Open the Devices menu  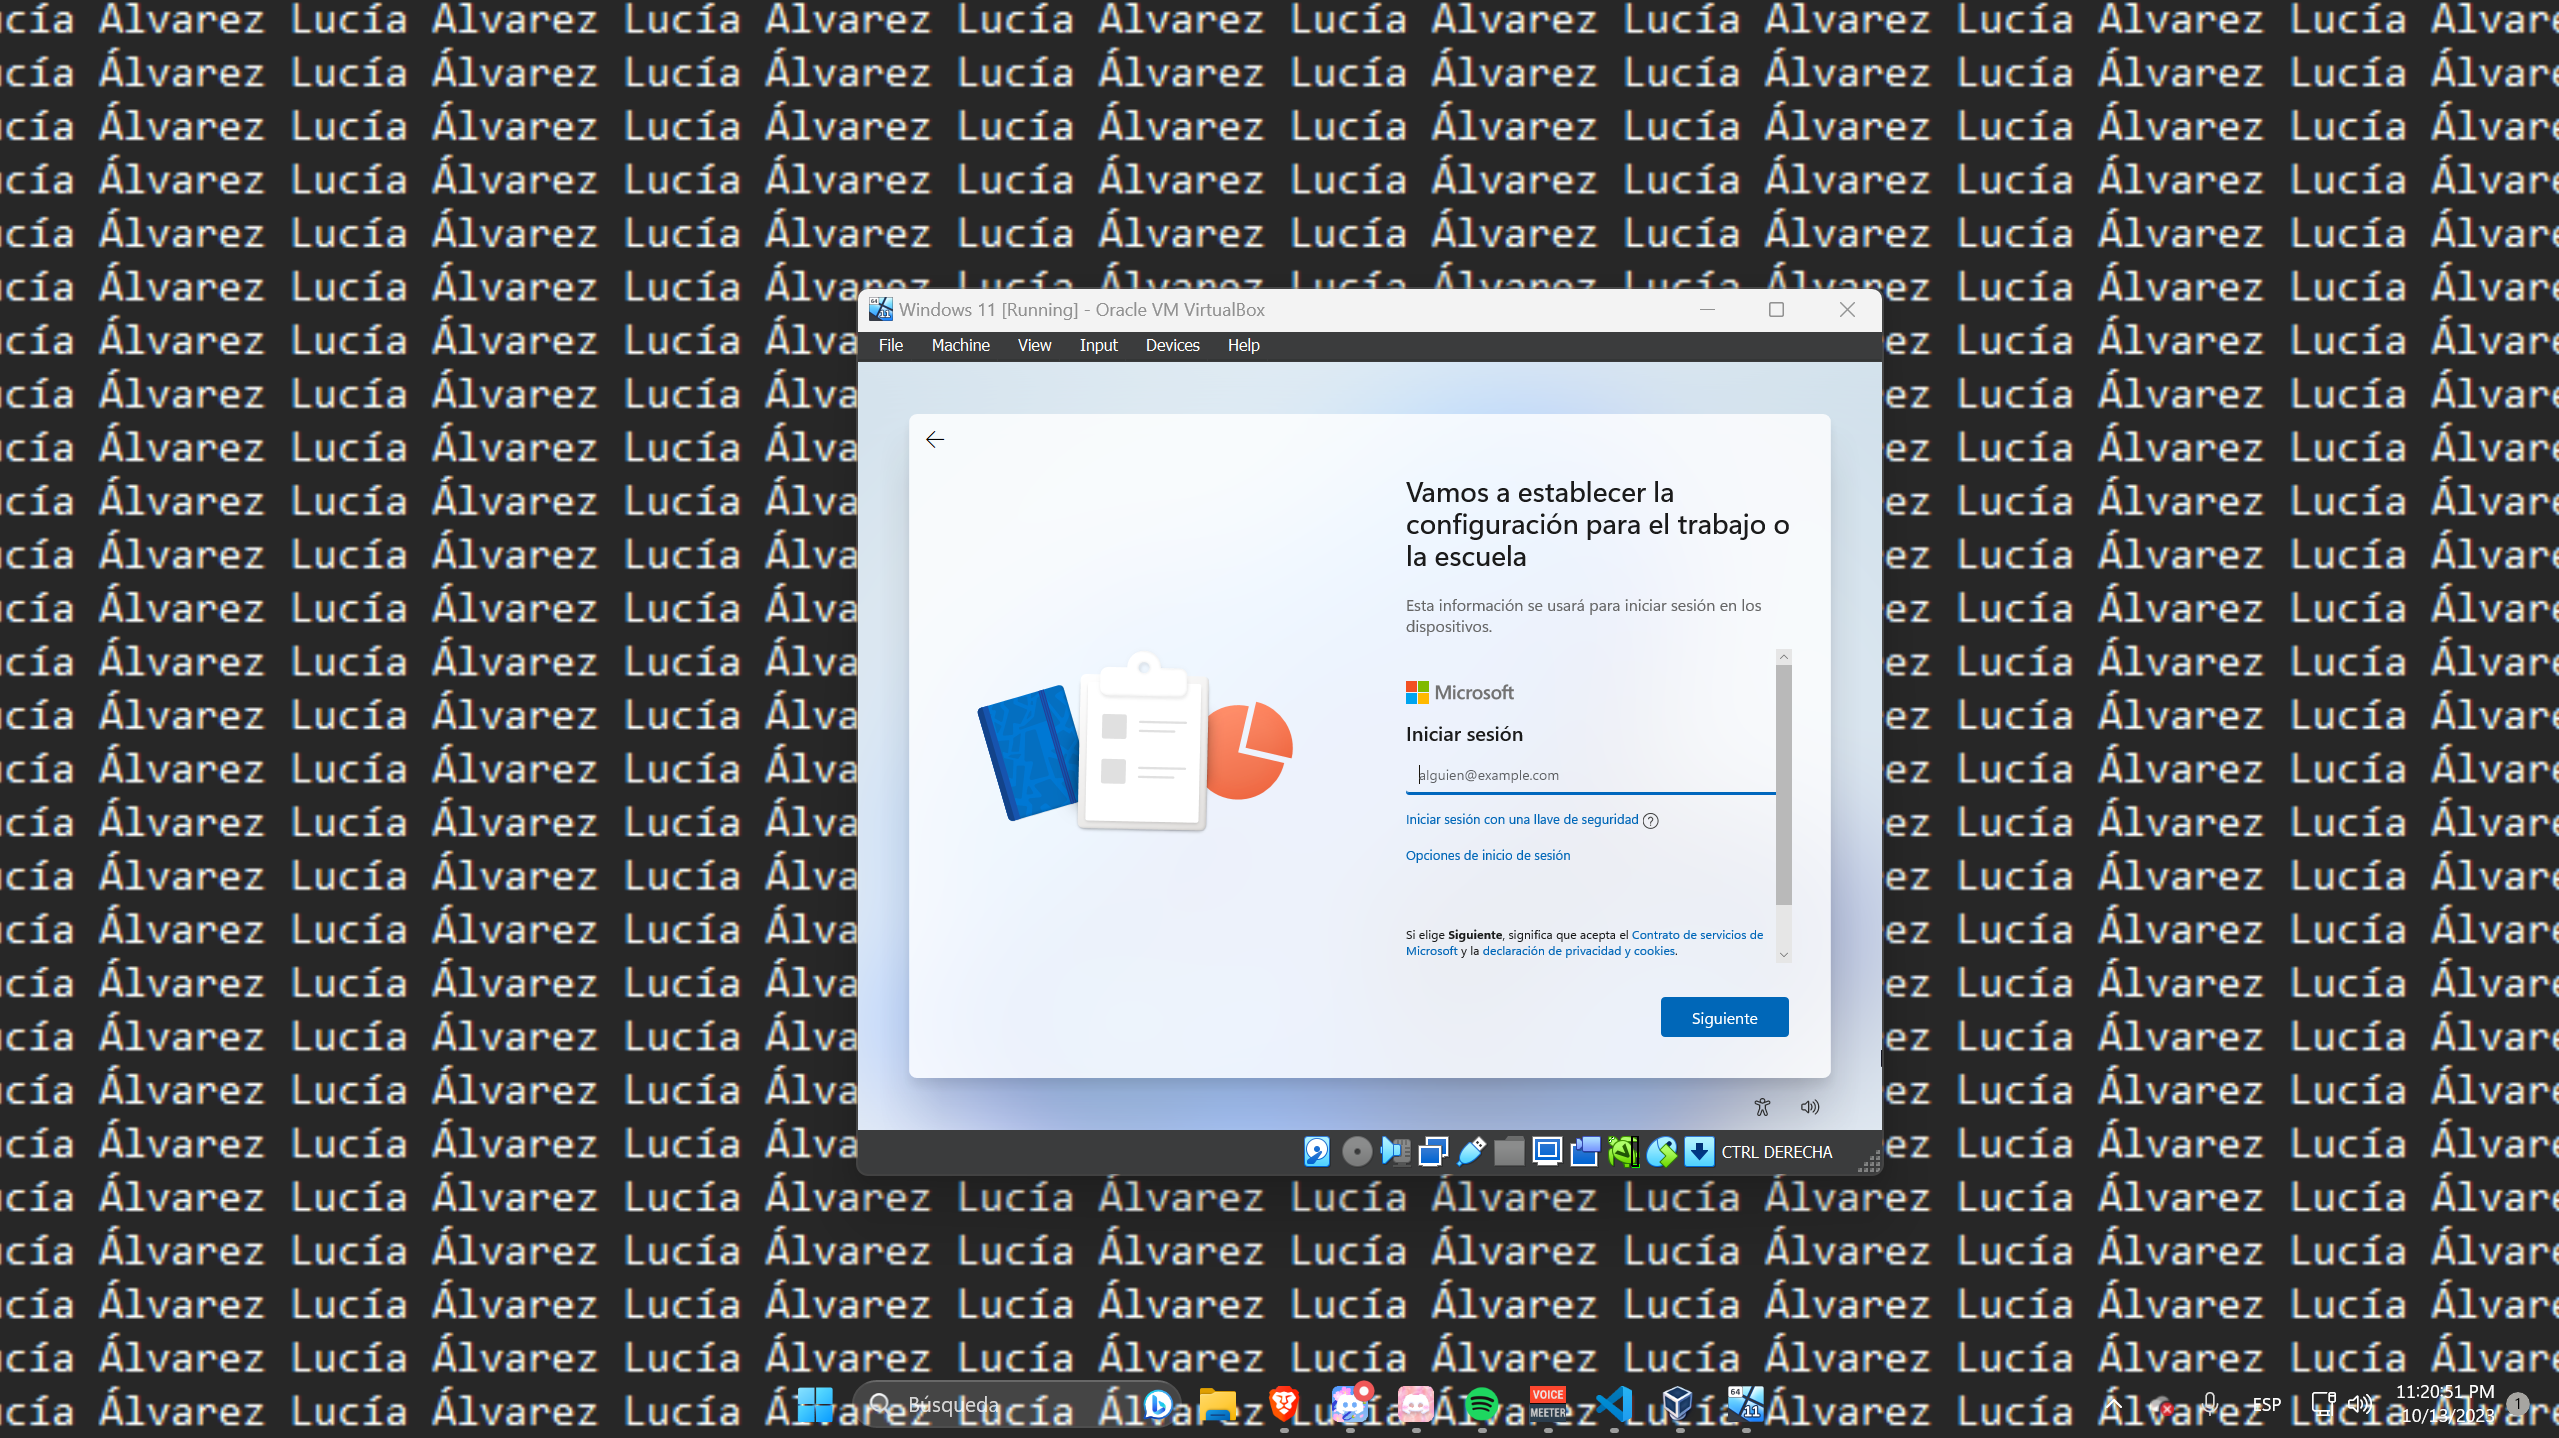1172,345
